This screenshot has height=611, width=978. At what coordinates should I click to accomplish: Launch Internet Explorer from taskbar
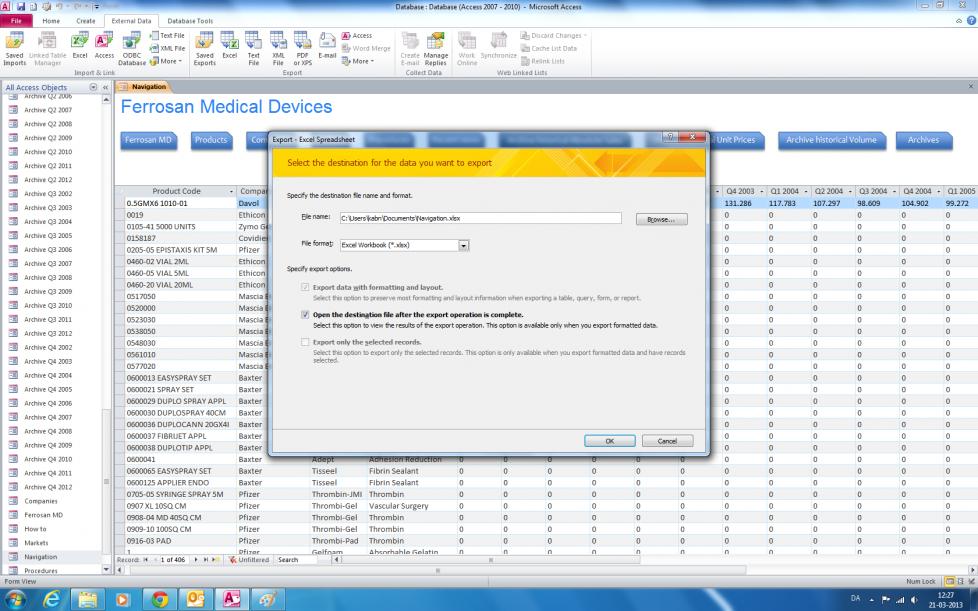click(x=52, y=599)
